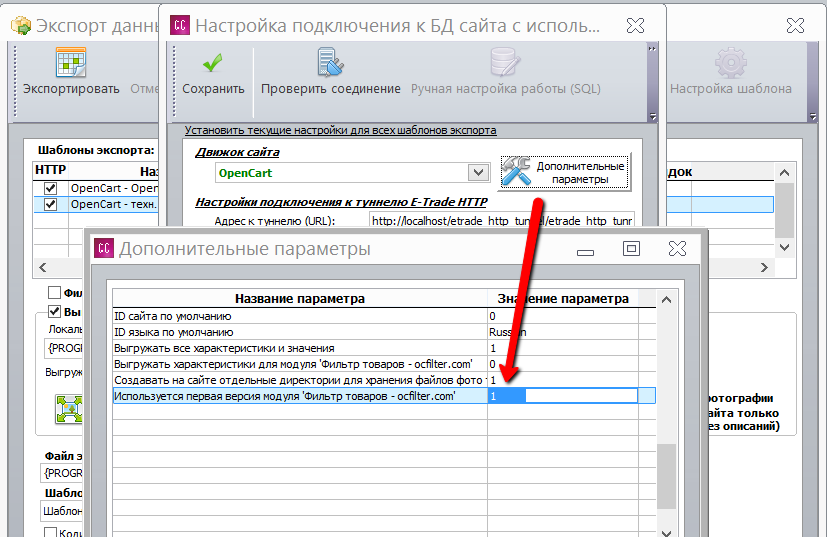The image size is (827, 537).
Task: Click the Экспортировать calendar icon
Action: point(71,62)
